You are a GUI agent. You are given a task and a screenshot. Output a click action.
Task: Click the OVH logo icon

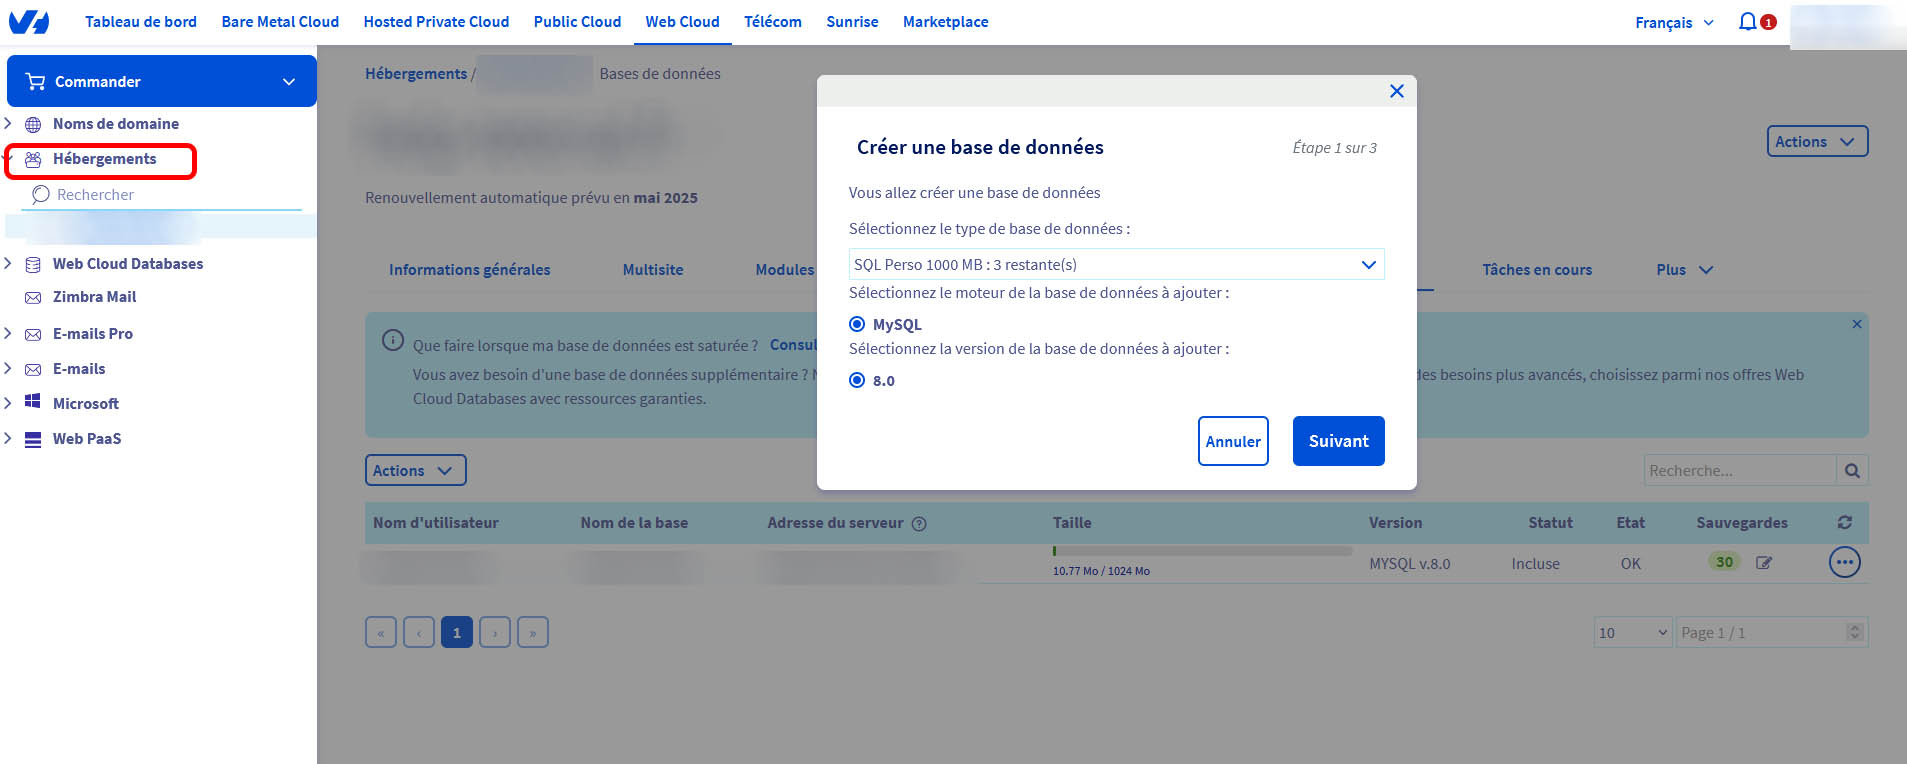pos(28,22)
